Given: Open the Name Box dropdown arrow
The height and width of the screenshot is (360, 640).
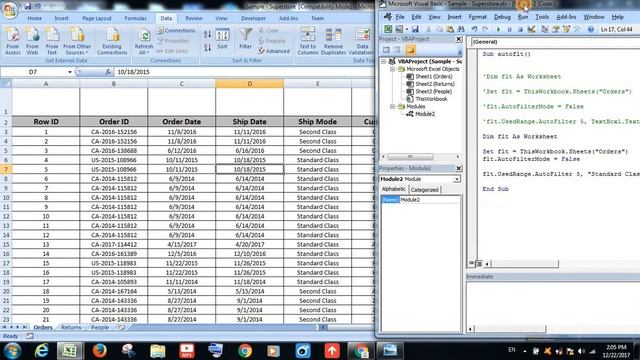Looking at the screenshot, I should [x=70, y=72].
